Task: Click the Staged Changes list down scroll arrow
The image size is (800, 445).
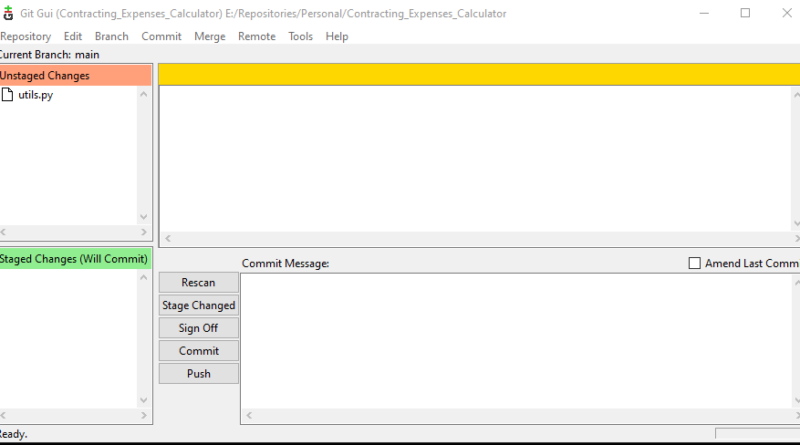Action: pos(143,400)
